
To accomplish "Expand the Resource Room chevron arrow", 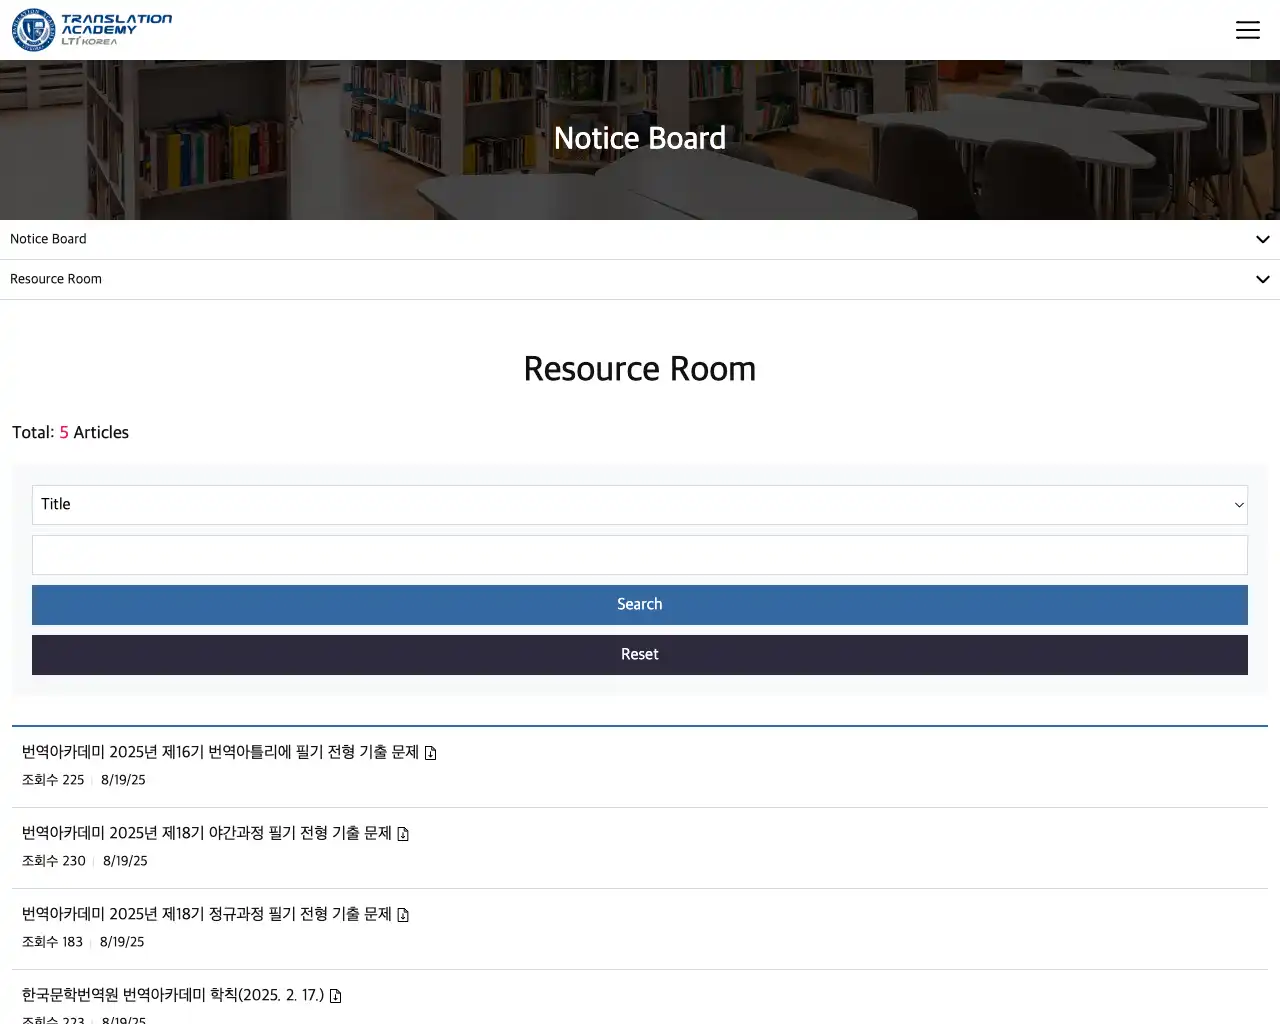I will [1262, 280].
